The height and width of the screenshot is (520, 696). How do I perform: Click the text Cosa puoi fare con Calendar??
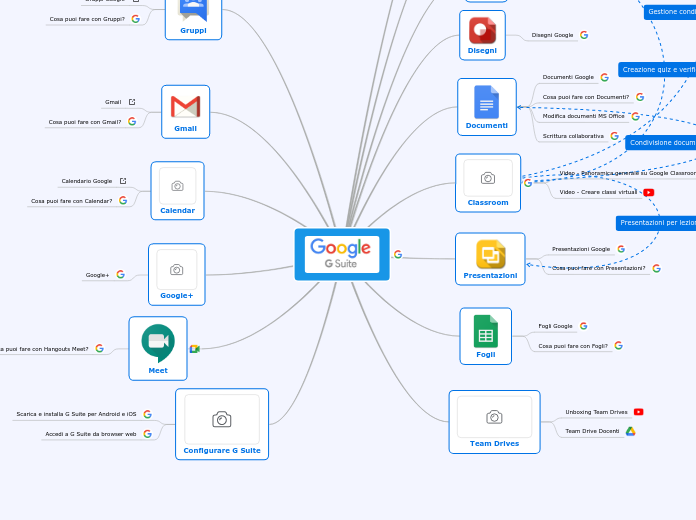[x=71, y=201]
